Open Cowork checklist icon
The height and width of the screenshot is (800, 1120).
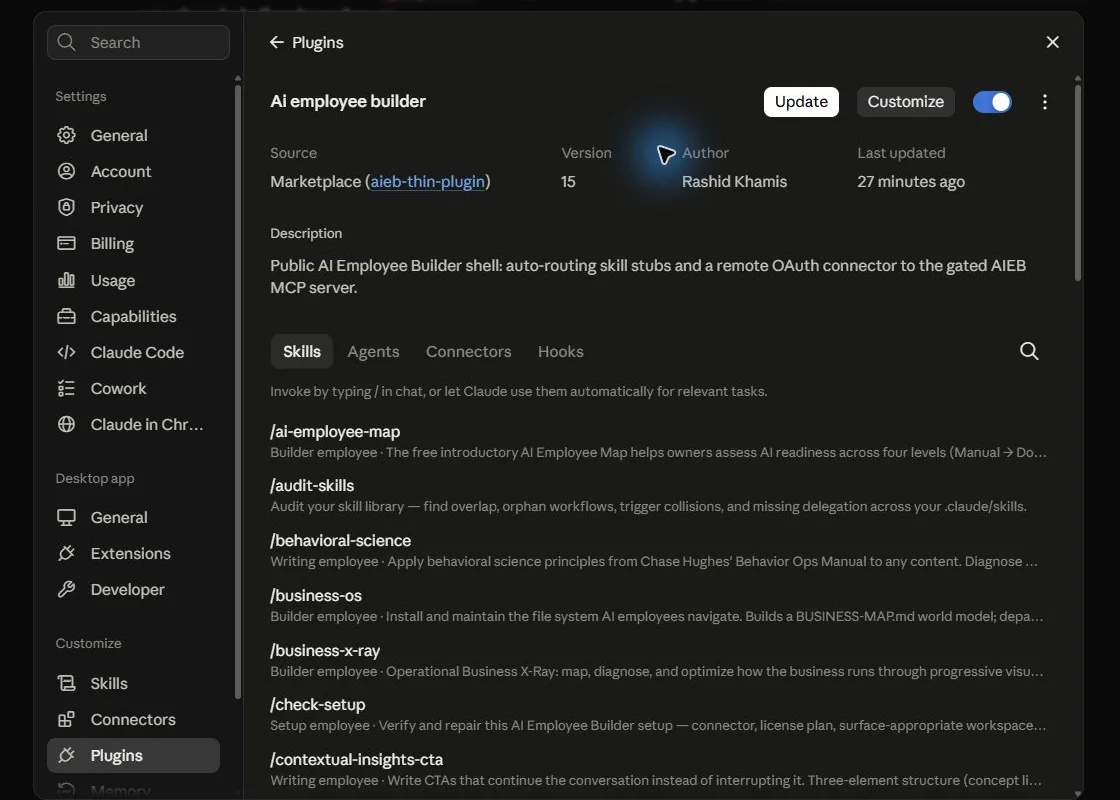pos(66,388)
